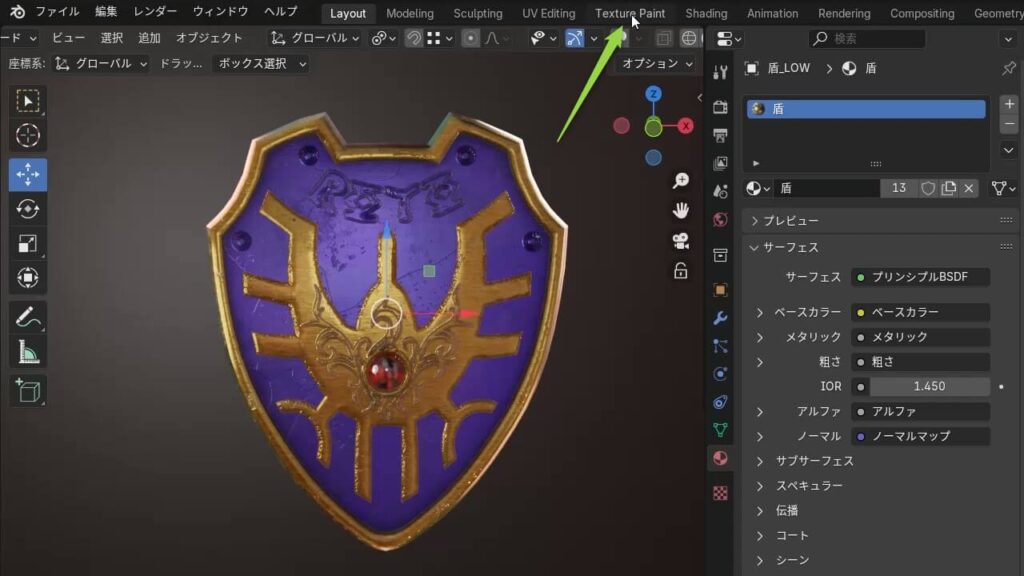Open the transform orientation グローバル dropdown in header

click(315, 39)
